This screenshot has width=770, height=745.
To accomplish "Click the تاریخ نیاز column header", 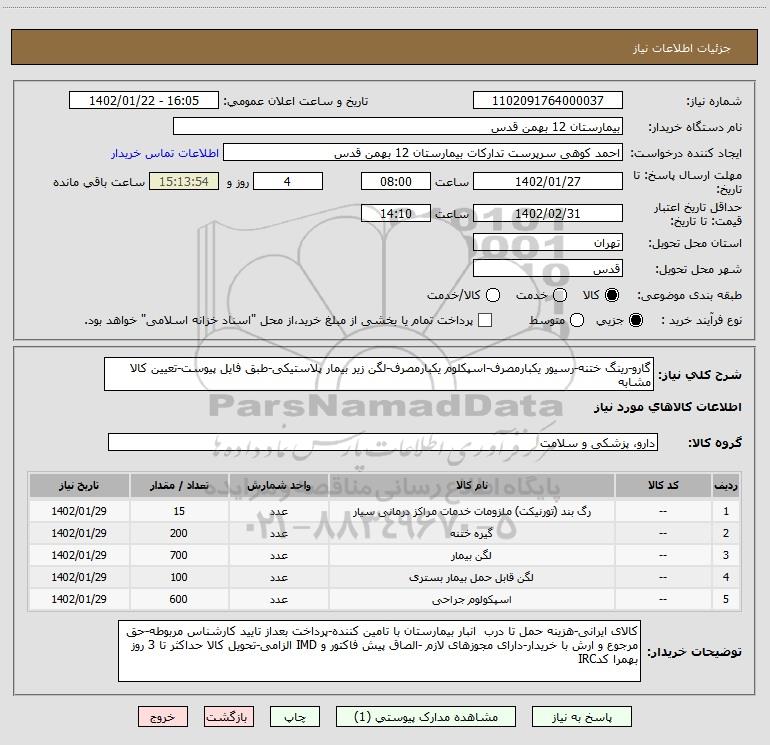I will pos(79,485).
